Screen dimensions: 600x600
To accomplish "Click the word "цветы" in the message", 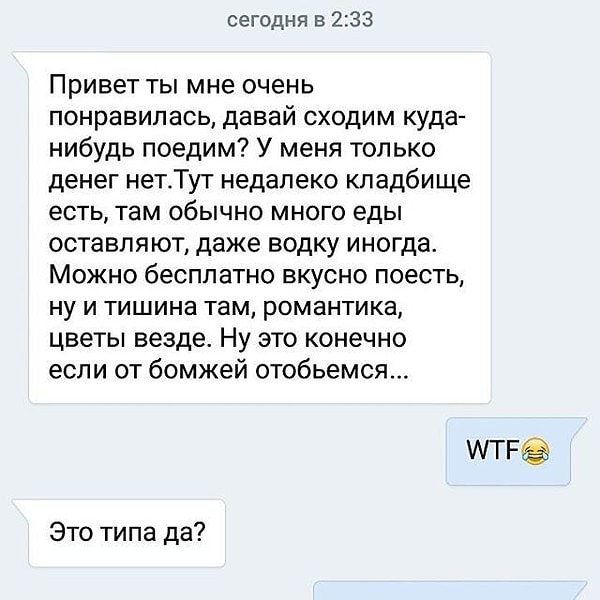I will (x=88, y=340).
